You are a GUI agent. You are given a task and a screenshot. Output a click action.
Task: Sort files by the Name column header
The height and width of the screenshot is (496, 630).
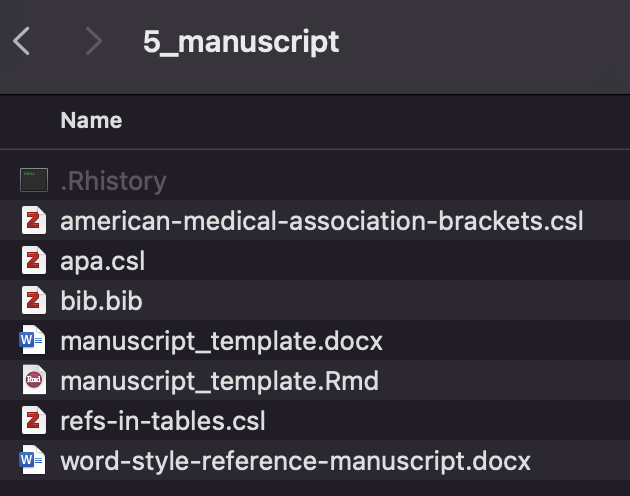(x=91, y=121)
